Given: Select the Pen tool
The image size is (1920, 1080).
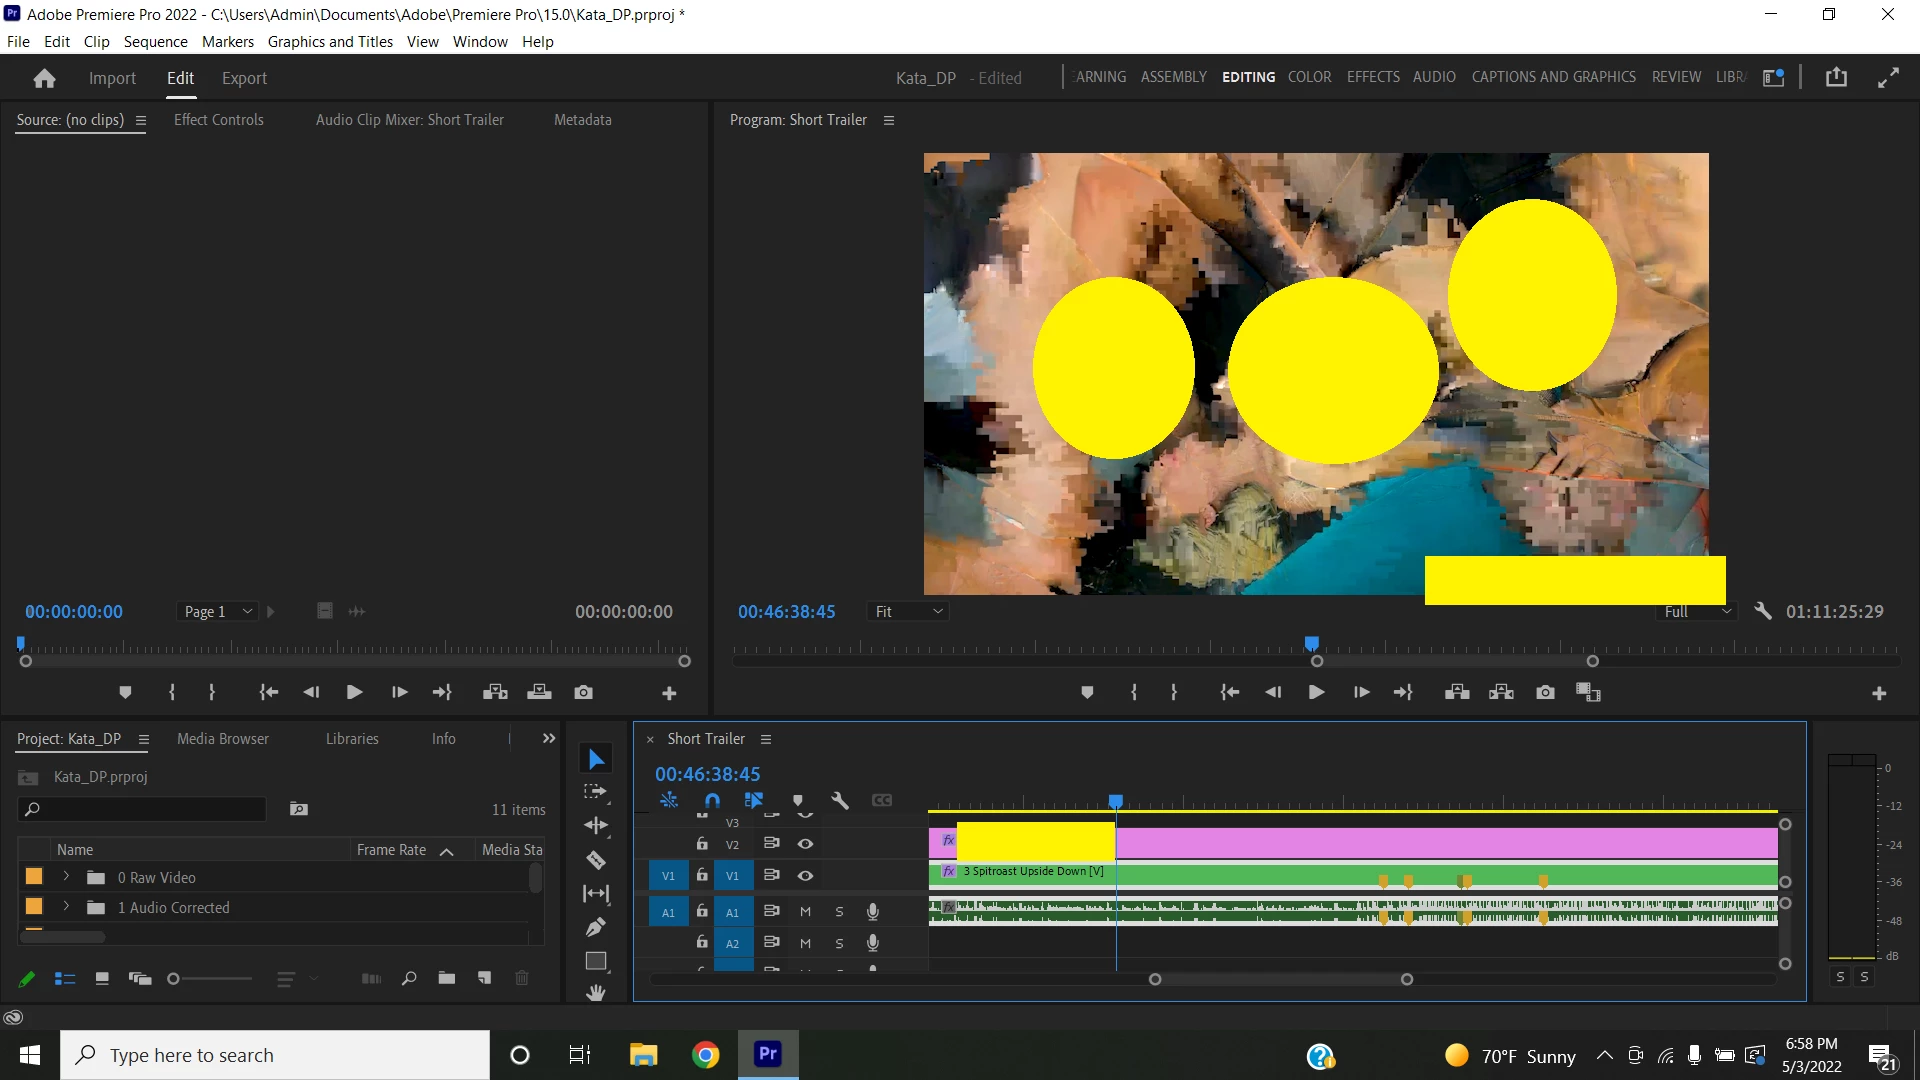Looking at the screenshot, I should point(596,927).
